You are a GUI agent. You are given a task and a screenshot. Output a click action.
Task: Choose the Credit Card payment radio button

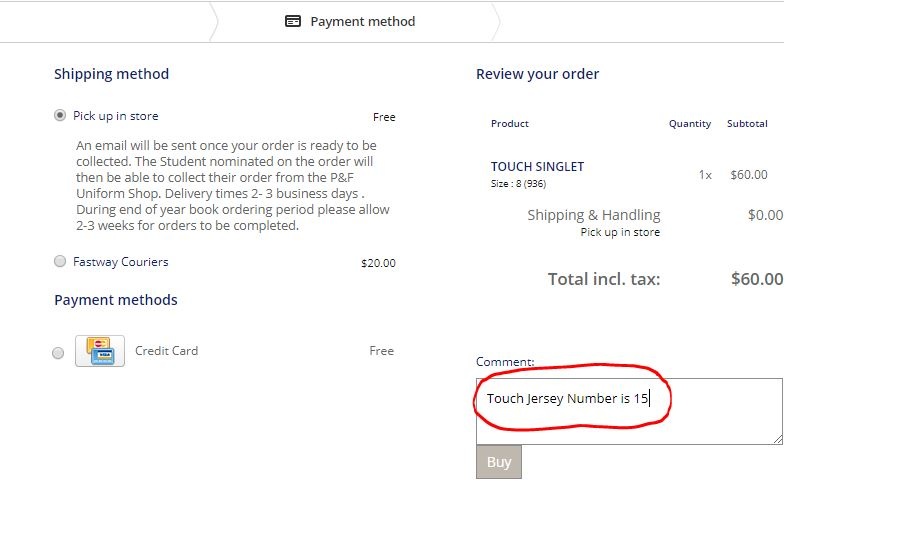58,353
